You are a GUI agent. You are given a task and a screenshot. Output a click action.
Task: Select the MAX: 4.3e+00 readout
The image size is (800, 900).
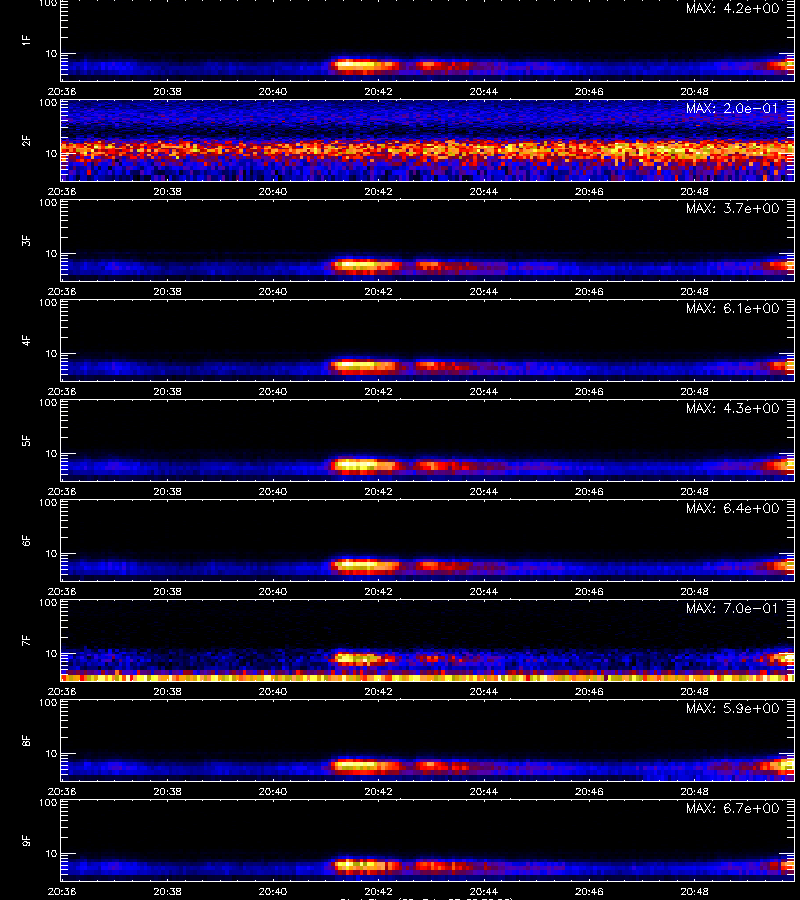[x=732, y=408]
